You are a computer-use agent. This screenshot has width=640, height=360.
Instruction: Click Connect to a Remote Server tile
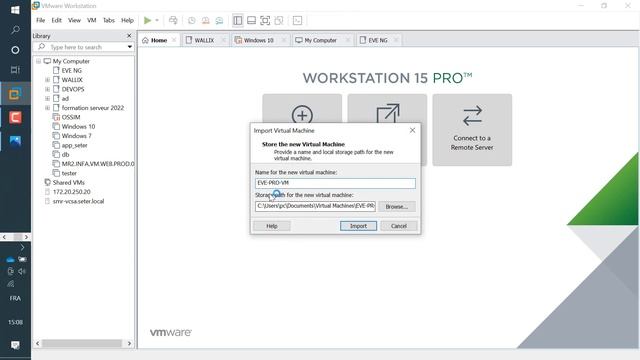(472, 130)
